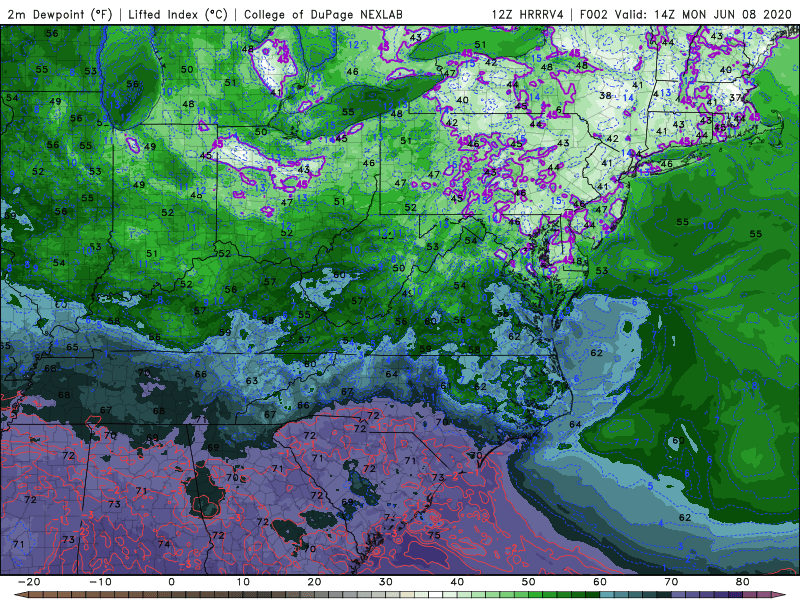The height and width of the screenshot is (600, 800).
Task: Click the 75 dewpoint value near the coast
Action: point(434,535)
